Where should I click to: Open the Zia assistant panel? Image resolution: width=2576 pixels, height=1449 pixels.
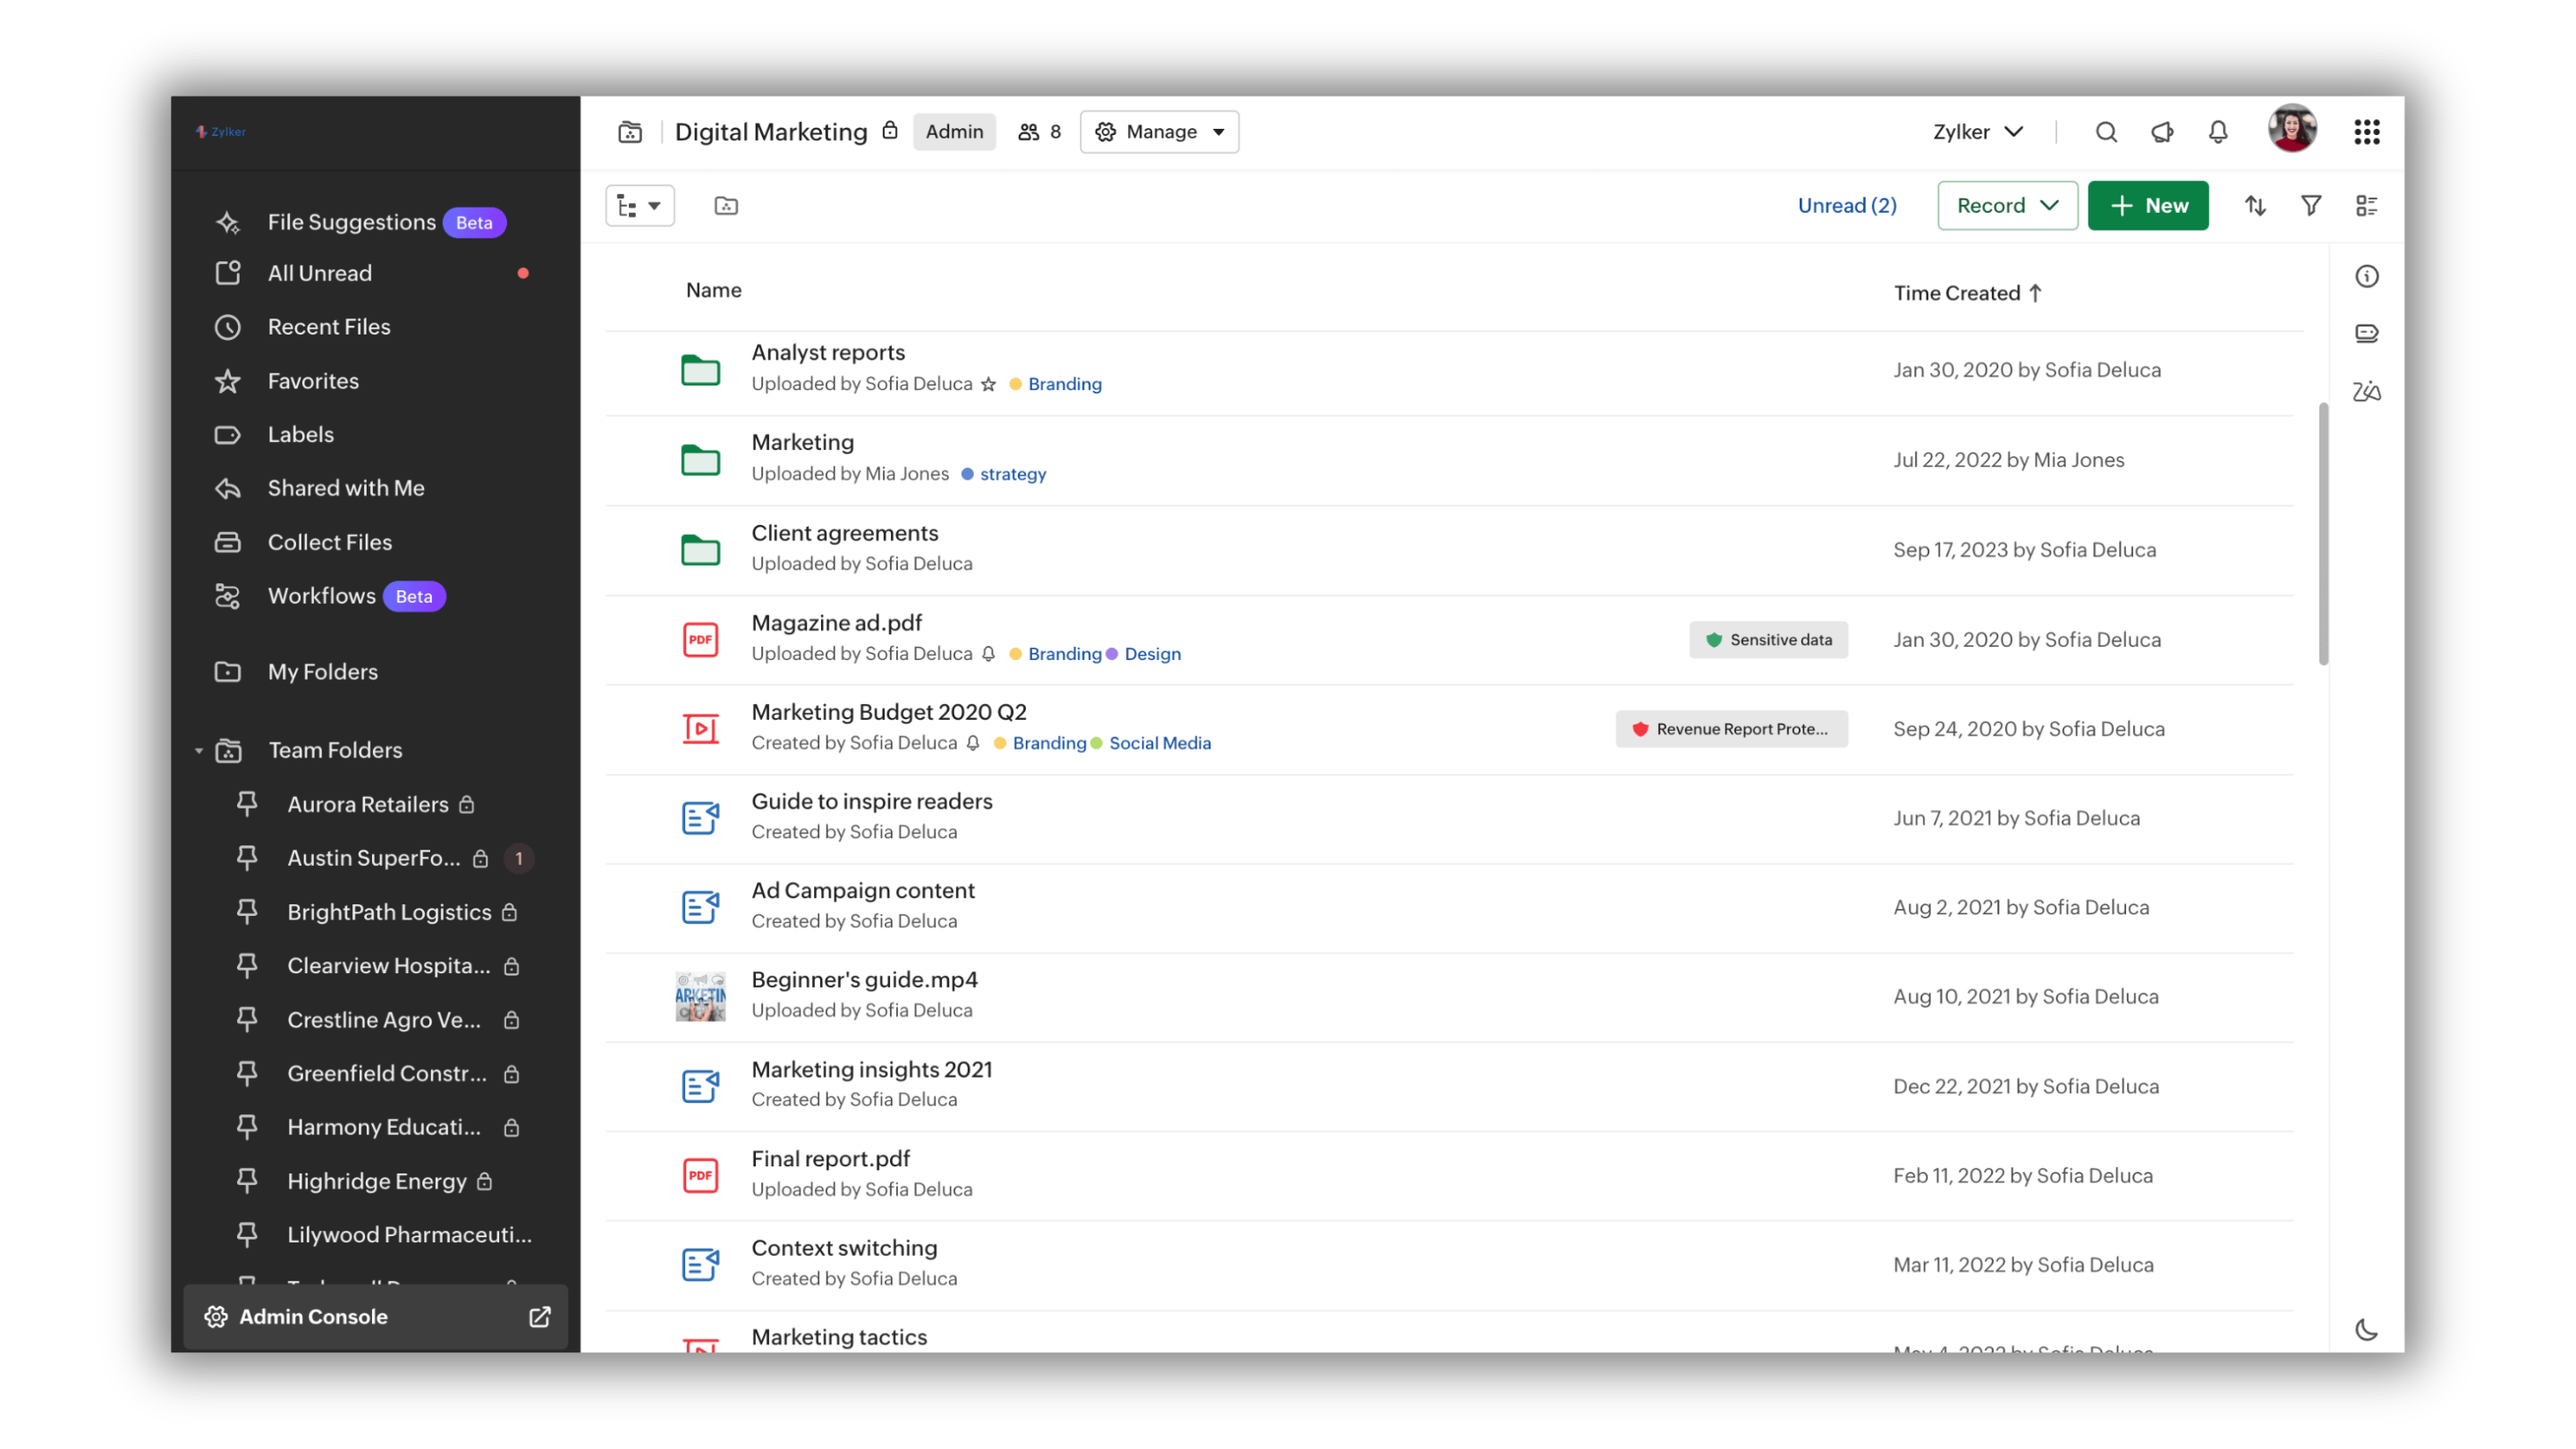coord(2367,391)
